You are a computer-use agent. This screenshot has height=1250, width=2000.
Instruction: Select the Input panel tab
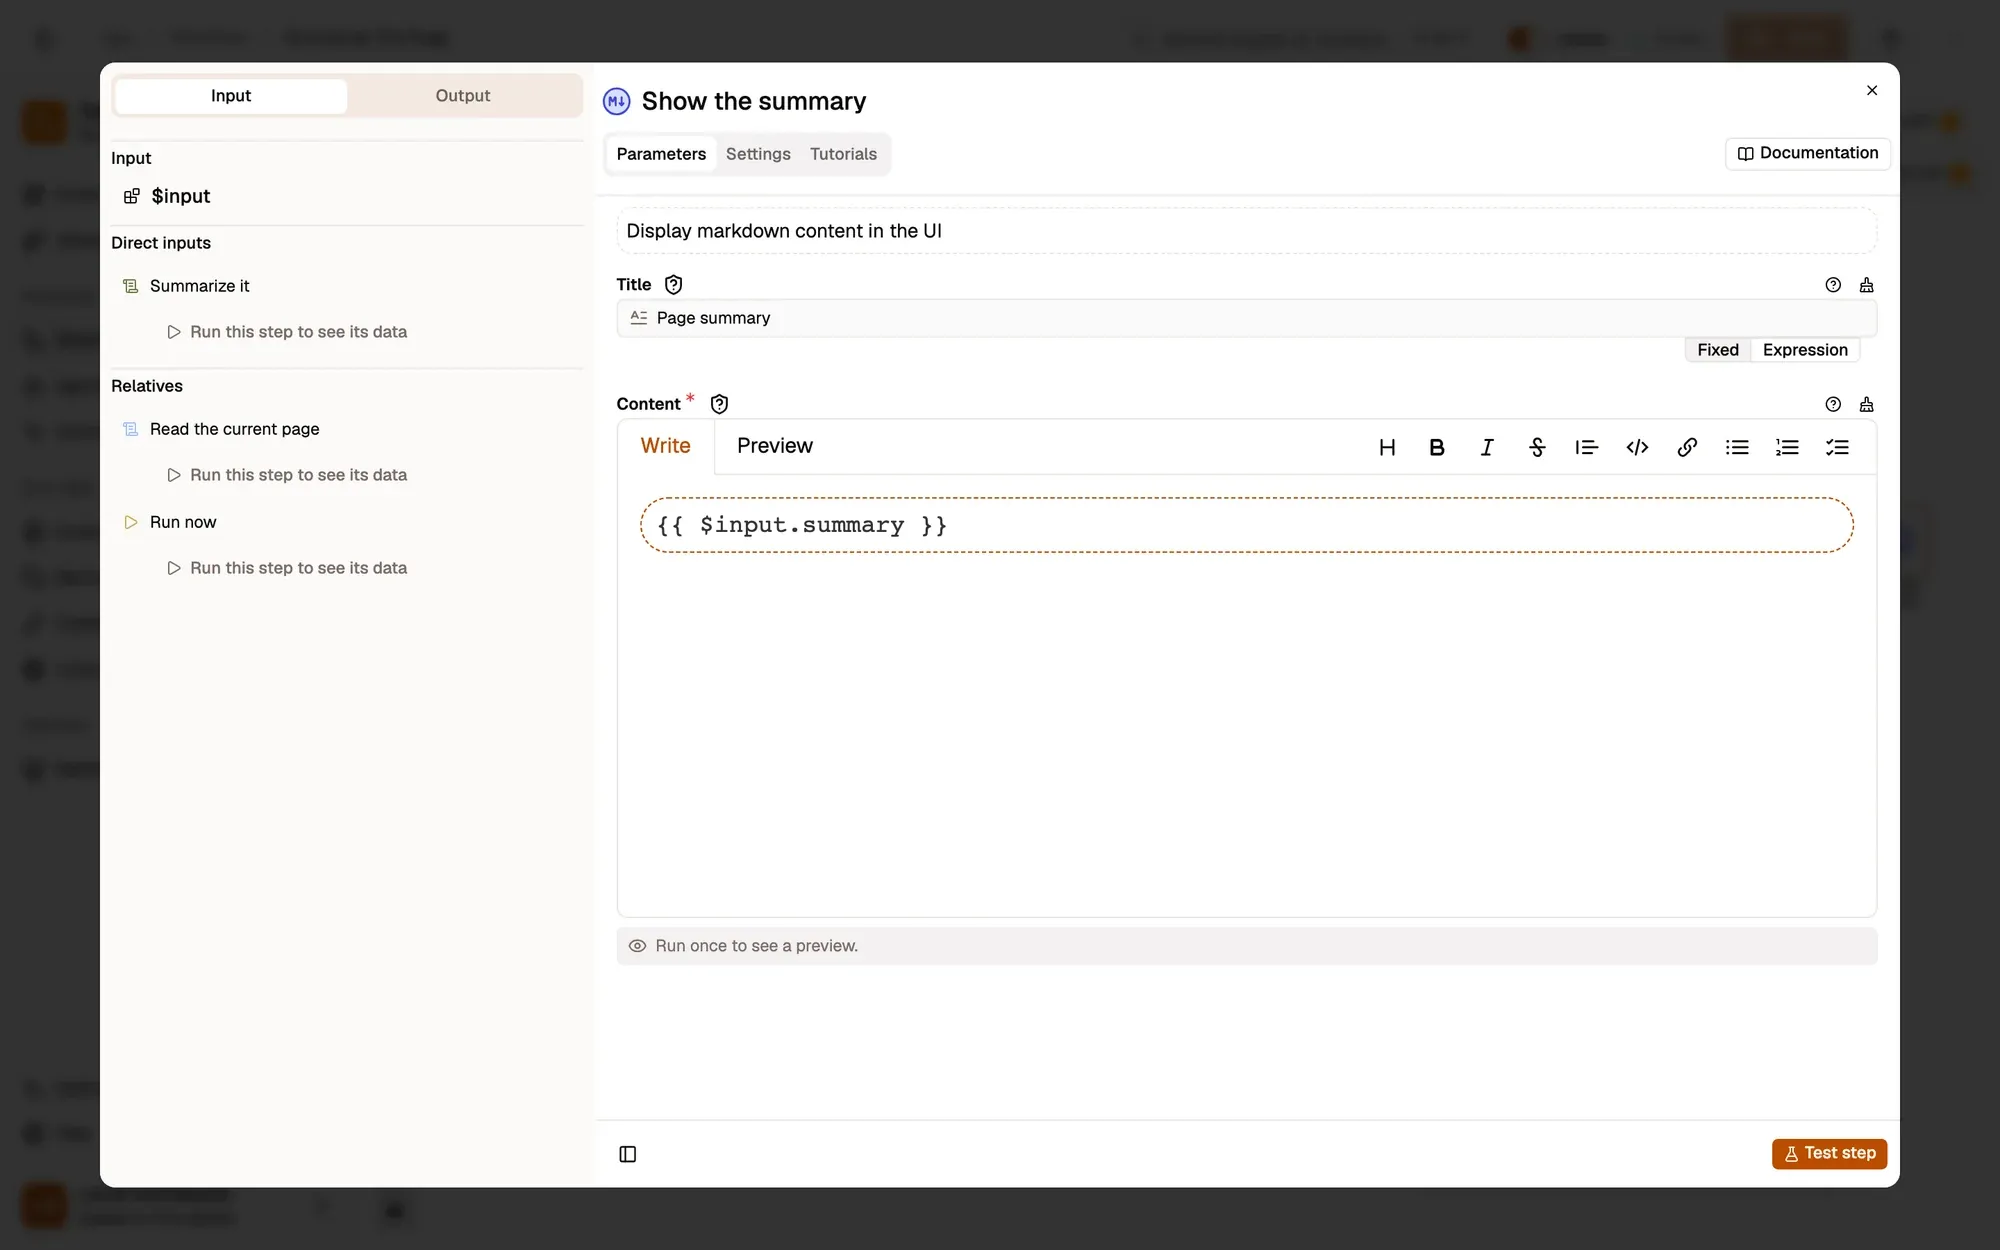pos(231,96)
